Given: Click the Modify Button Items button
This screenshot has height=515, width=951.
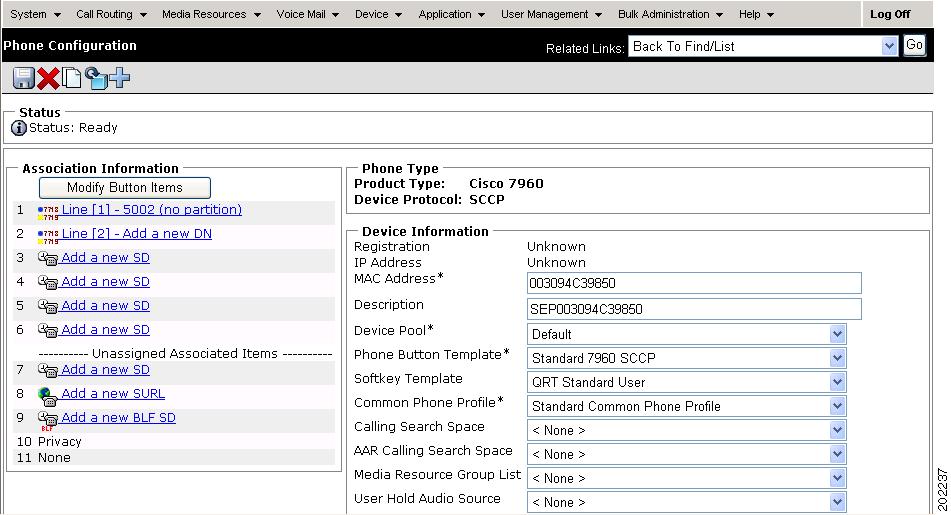Looking at the screenshot, I should pyautogui.click(x=125, y=187).
